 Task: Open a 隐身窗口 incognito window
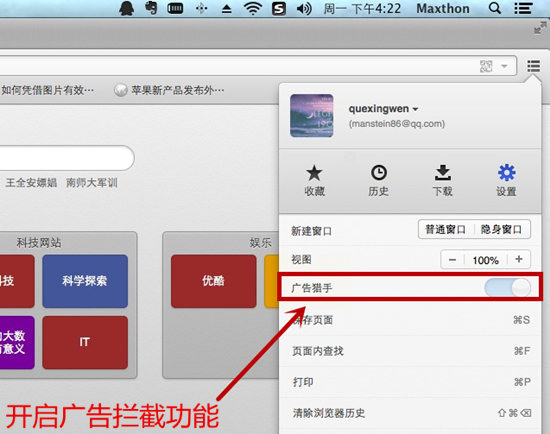pyautogui.click(x=502, y=229)
